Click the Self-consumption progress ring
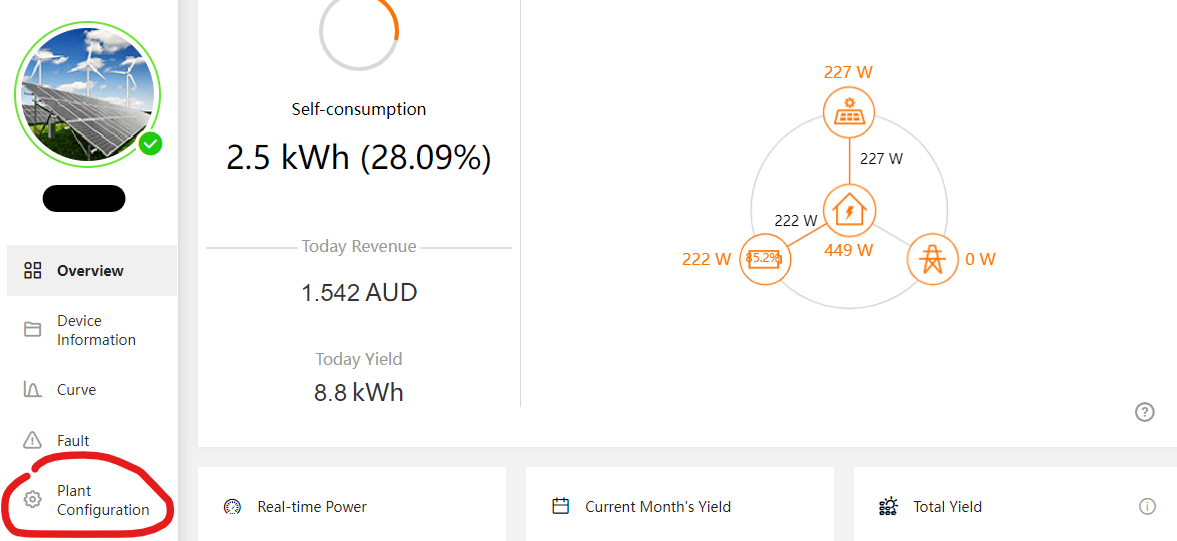This screenshot has width=1177, height=541. coord(359,34)
